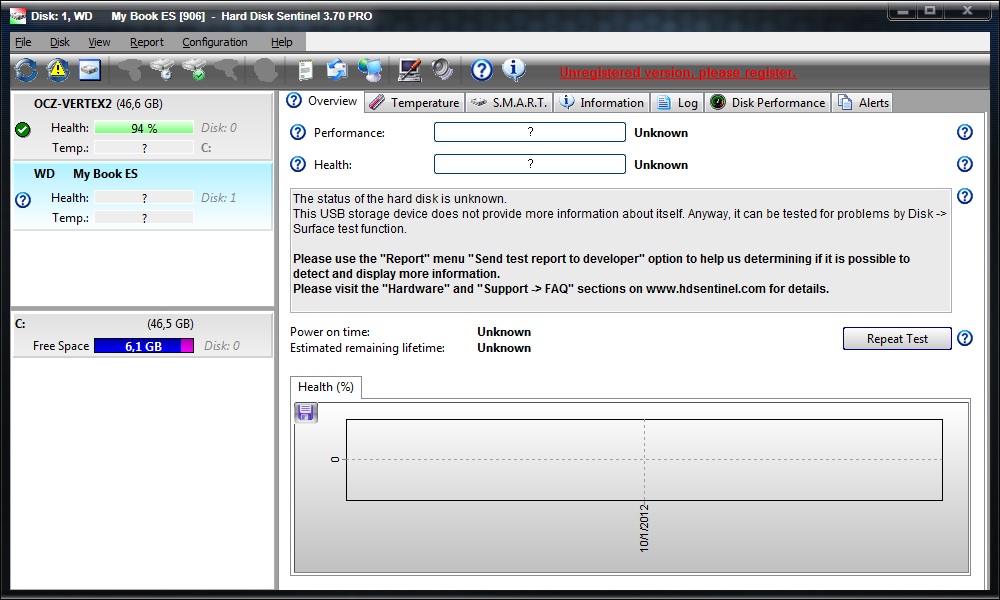Switch to the Information tab
The height and width of the screenshot is (600, 1000).
(602, 103)
